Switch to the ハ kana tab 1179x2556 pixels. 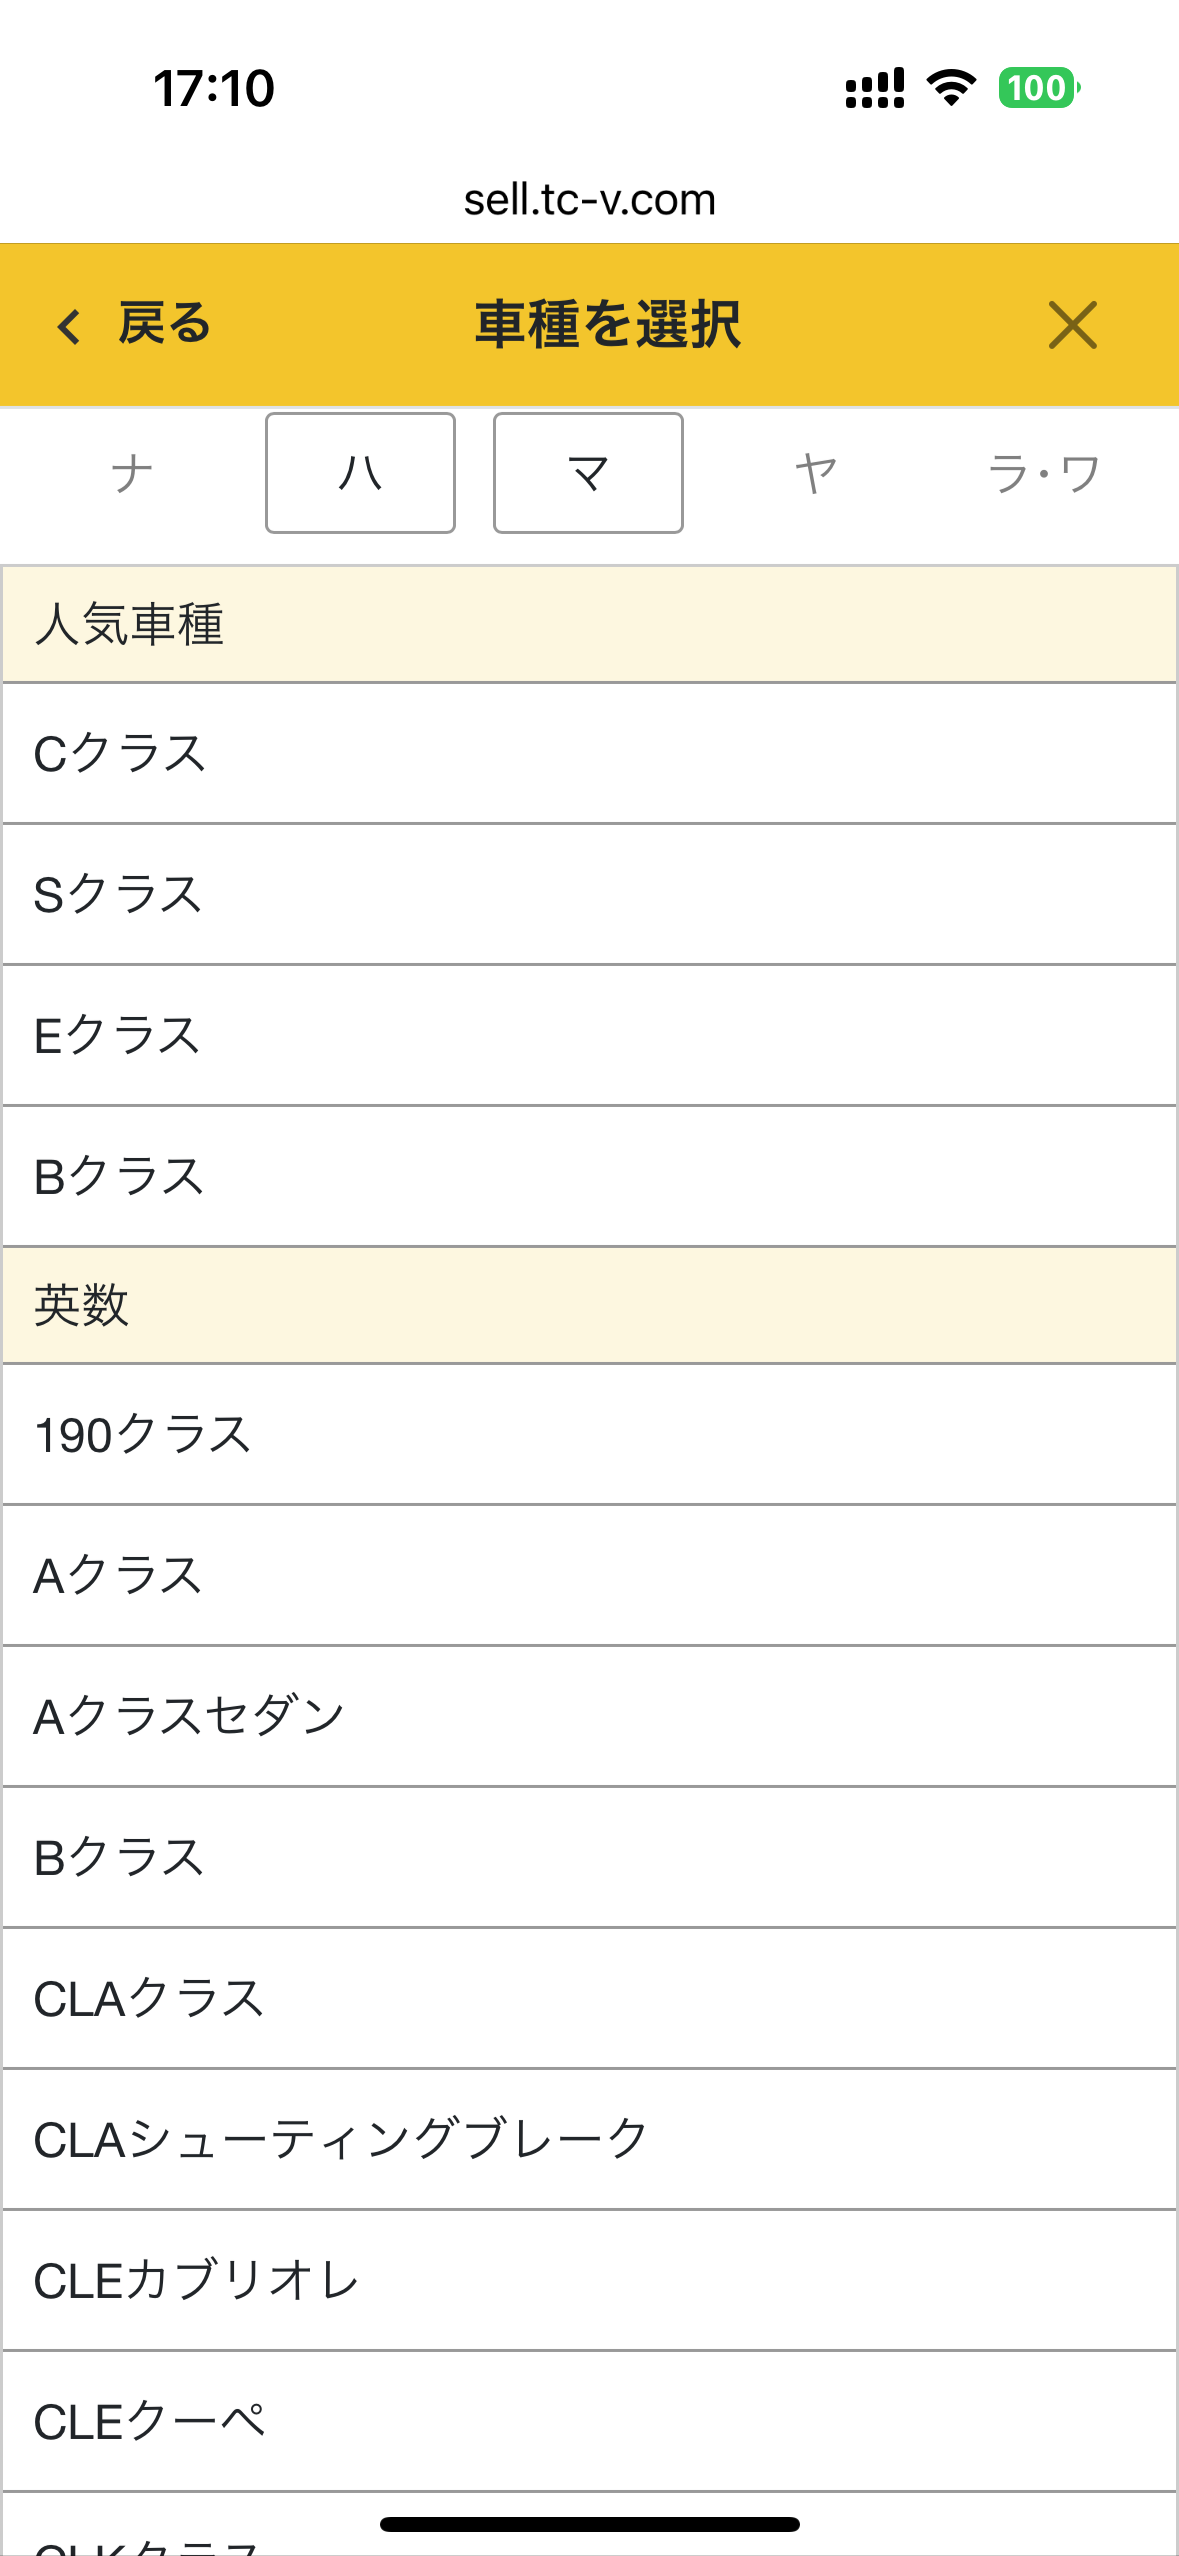(x=360, y=473)
